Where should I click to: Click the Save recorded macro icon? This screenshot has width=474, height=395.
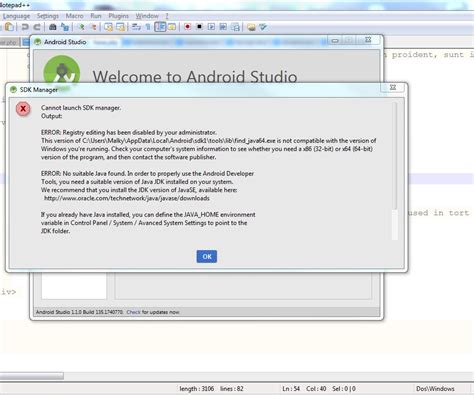235,27
